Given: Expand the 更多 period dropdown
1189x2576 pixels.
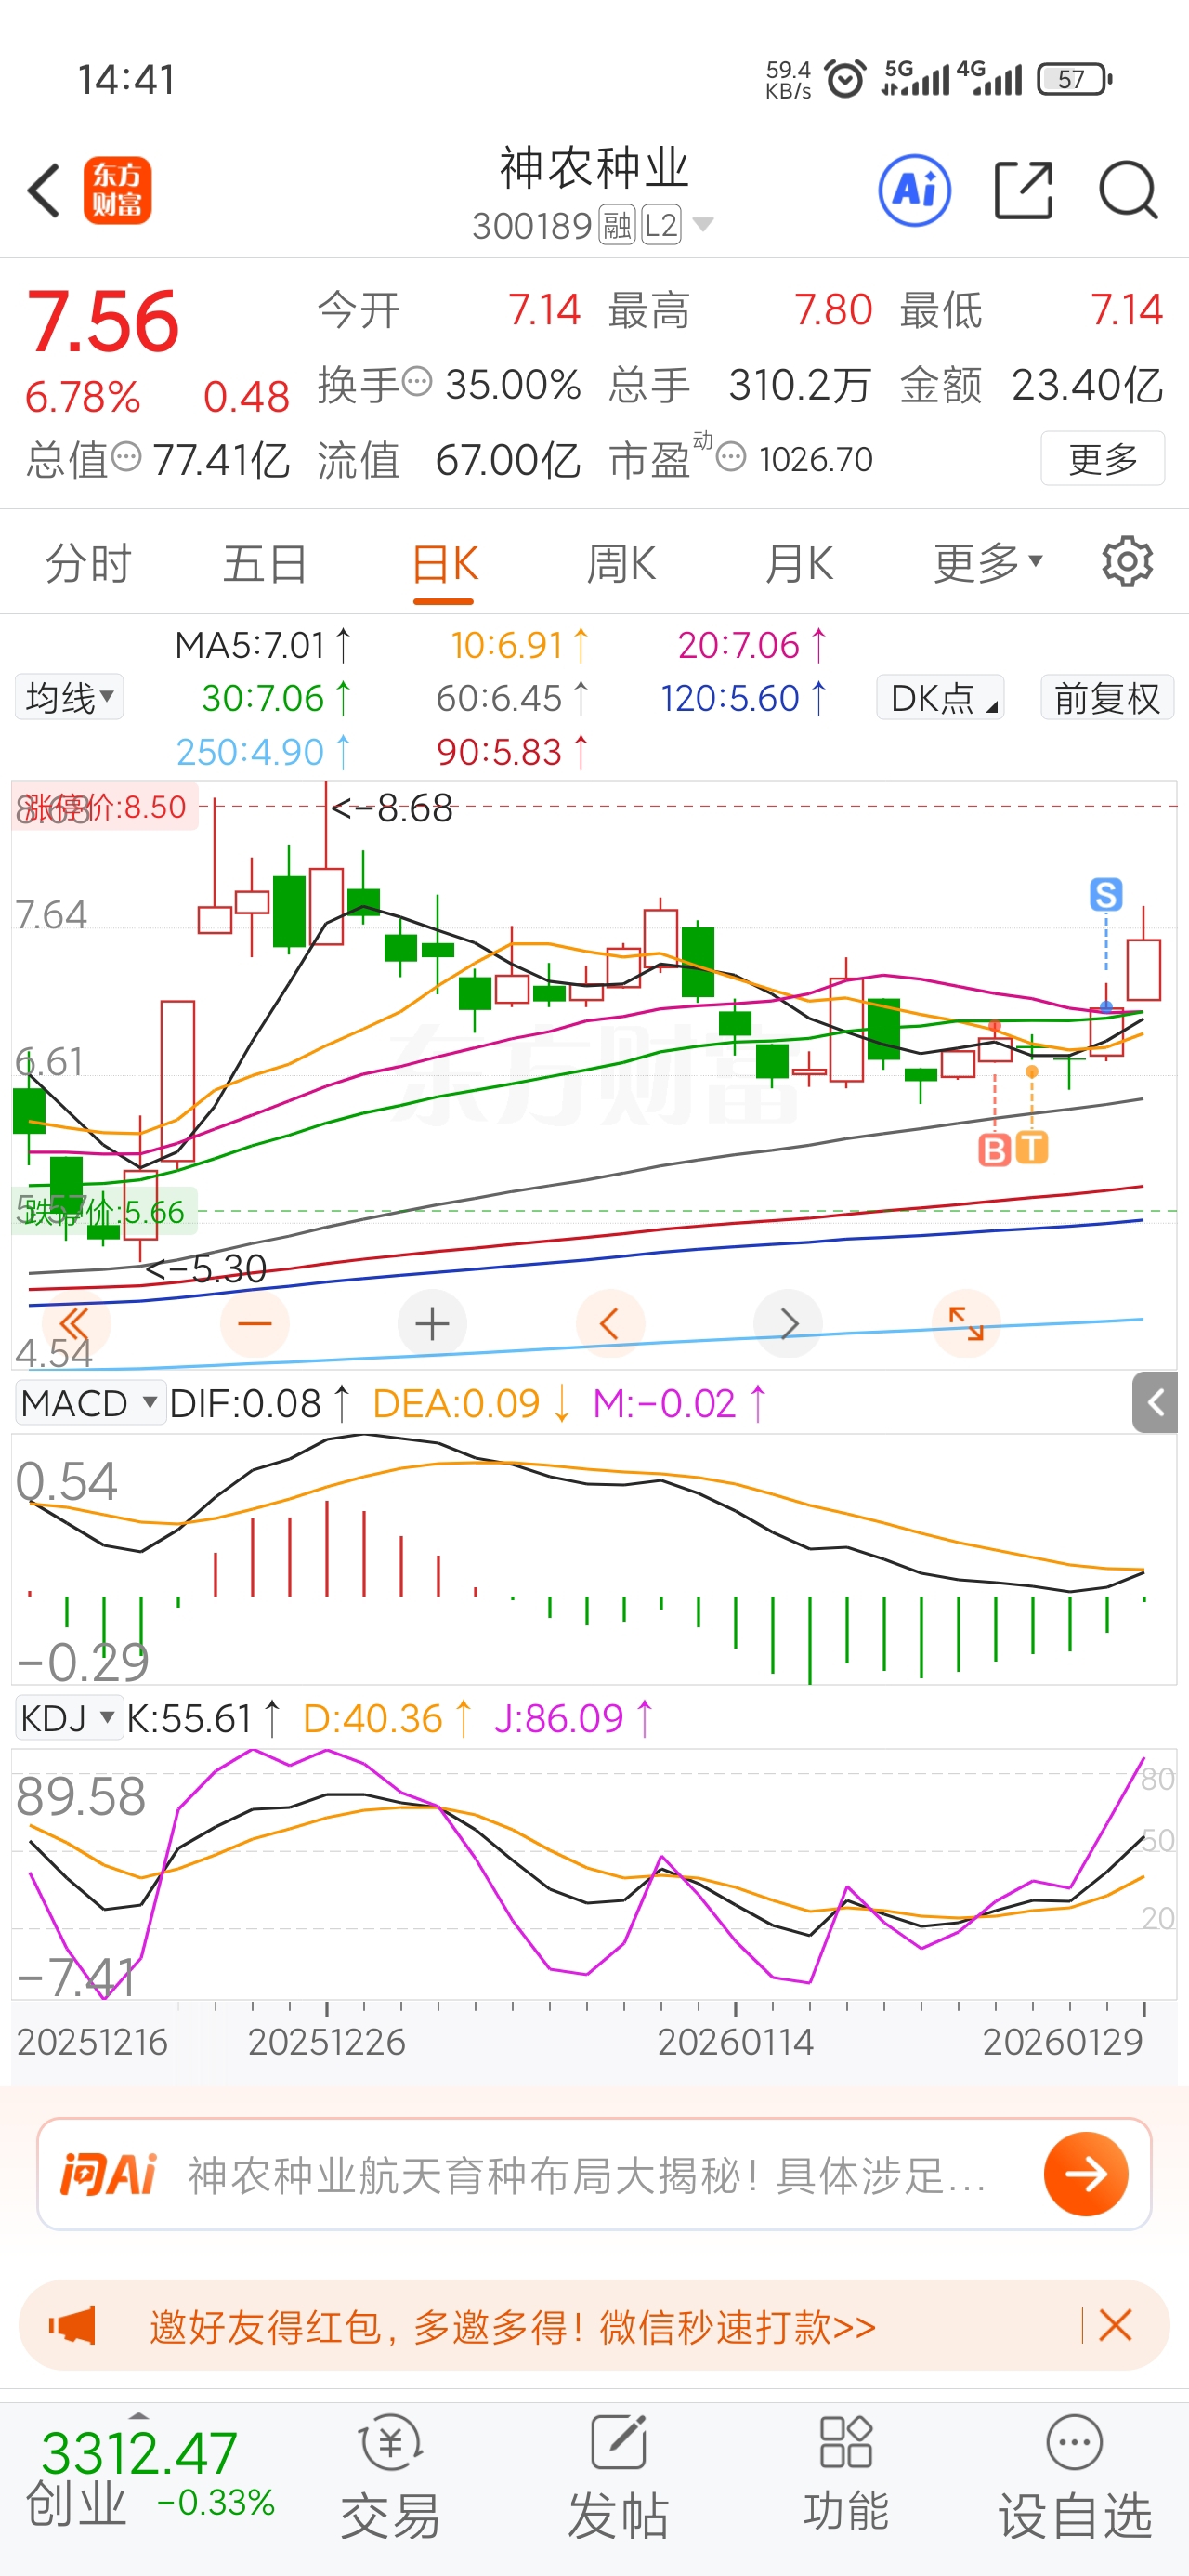Looking at the screenshot, I should click(988, 564).
